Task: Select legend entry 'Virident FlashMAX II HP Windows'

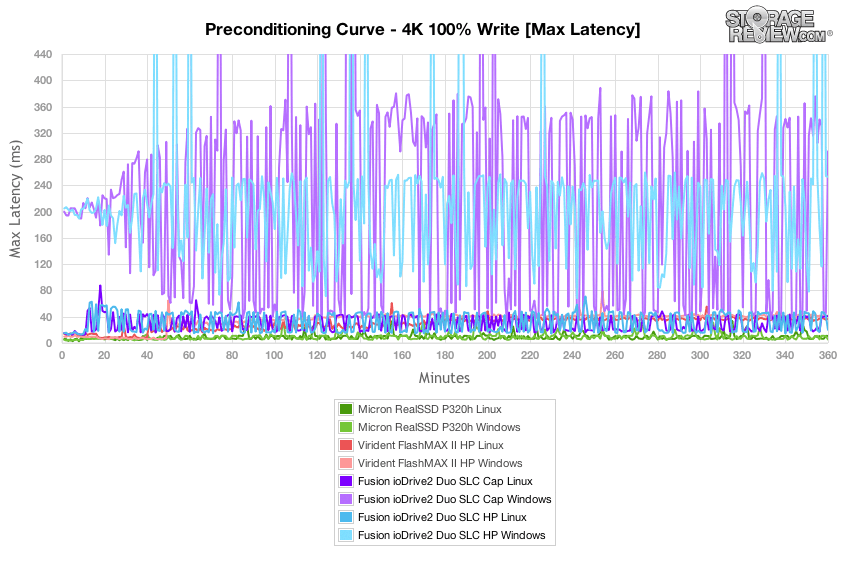Action: (440, 463)
